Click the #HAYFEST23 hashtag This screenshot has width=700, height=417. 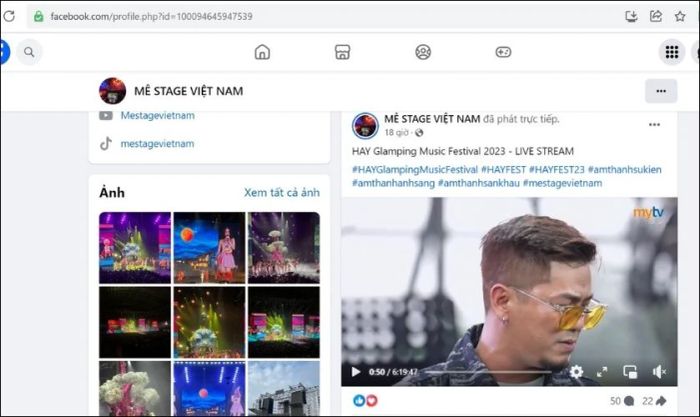557,170
